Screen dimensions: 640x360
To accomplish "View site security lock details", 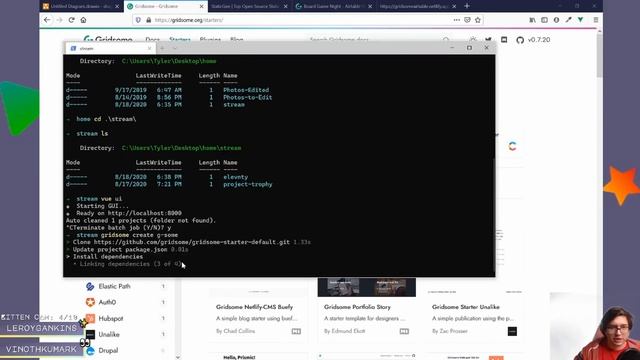I will (148, 20).
